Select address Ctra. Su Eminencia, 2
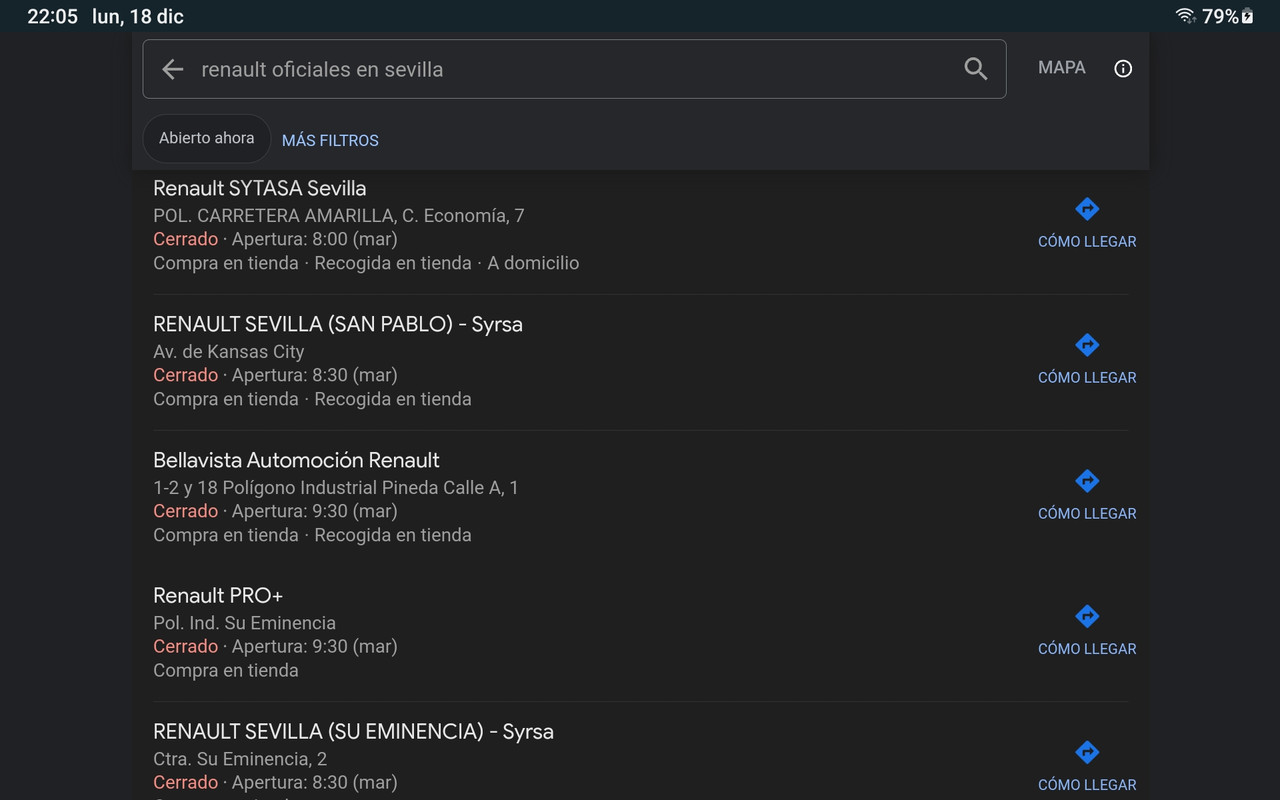 tap(240, 759)
